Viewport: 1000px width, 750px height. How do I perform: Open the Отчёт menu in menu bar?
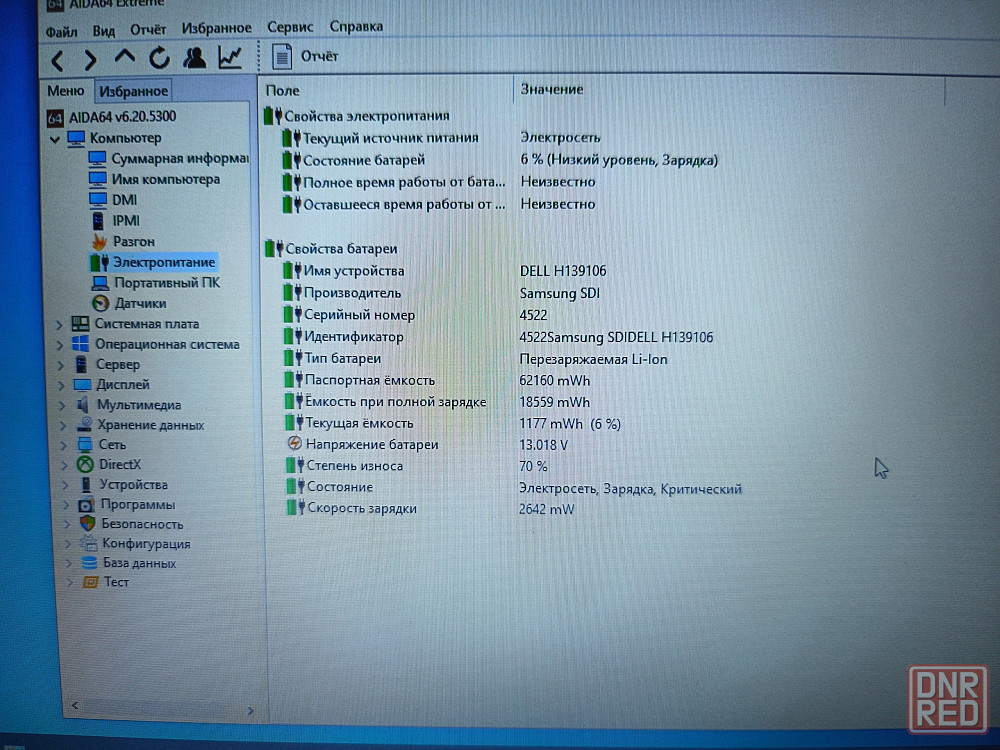click(x=148, y=29)
